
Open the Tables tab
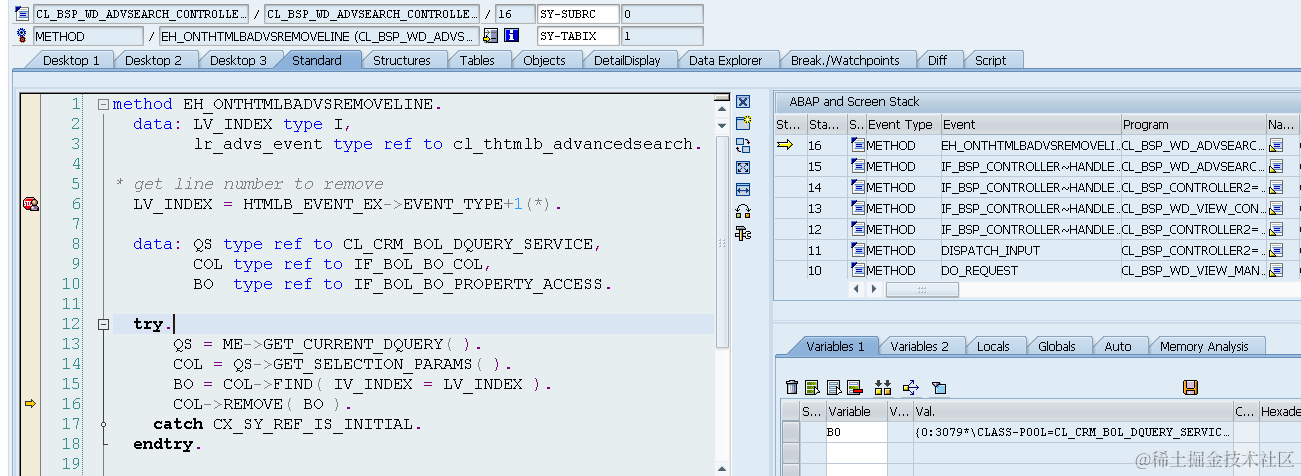pos(477,60)
